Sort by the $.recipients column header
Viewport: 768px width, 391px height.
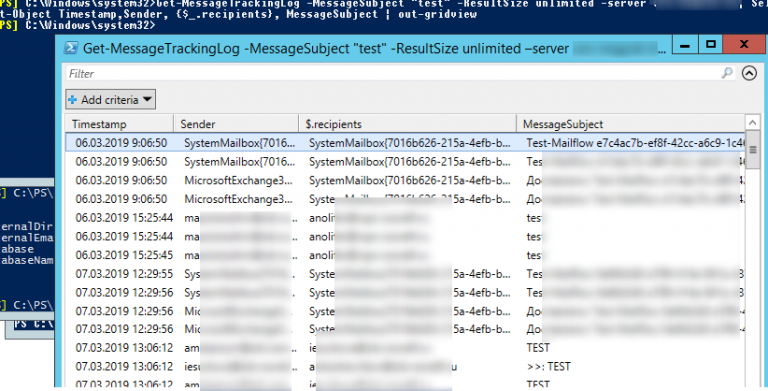[408, 124]
